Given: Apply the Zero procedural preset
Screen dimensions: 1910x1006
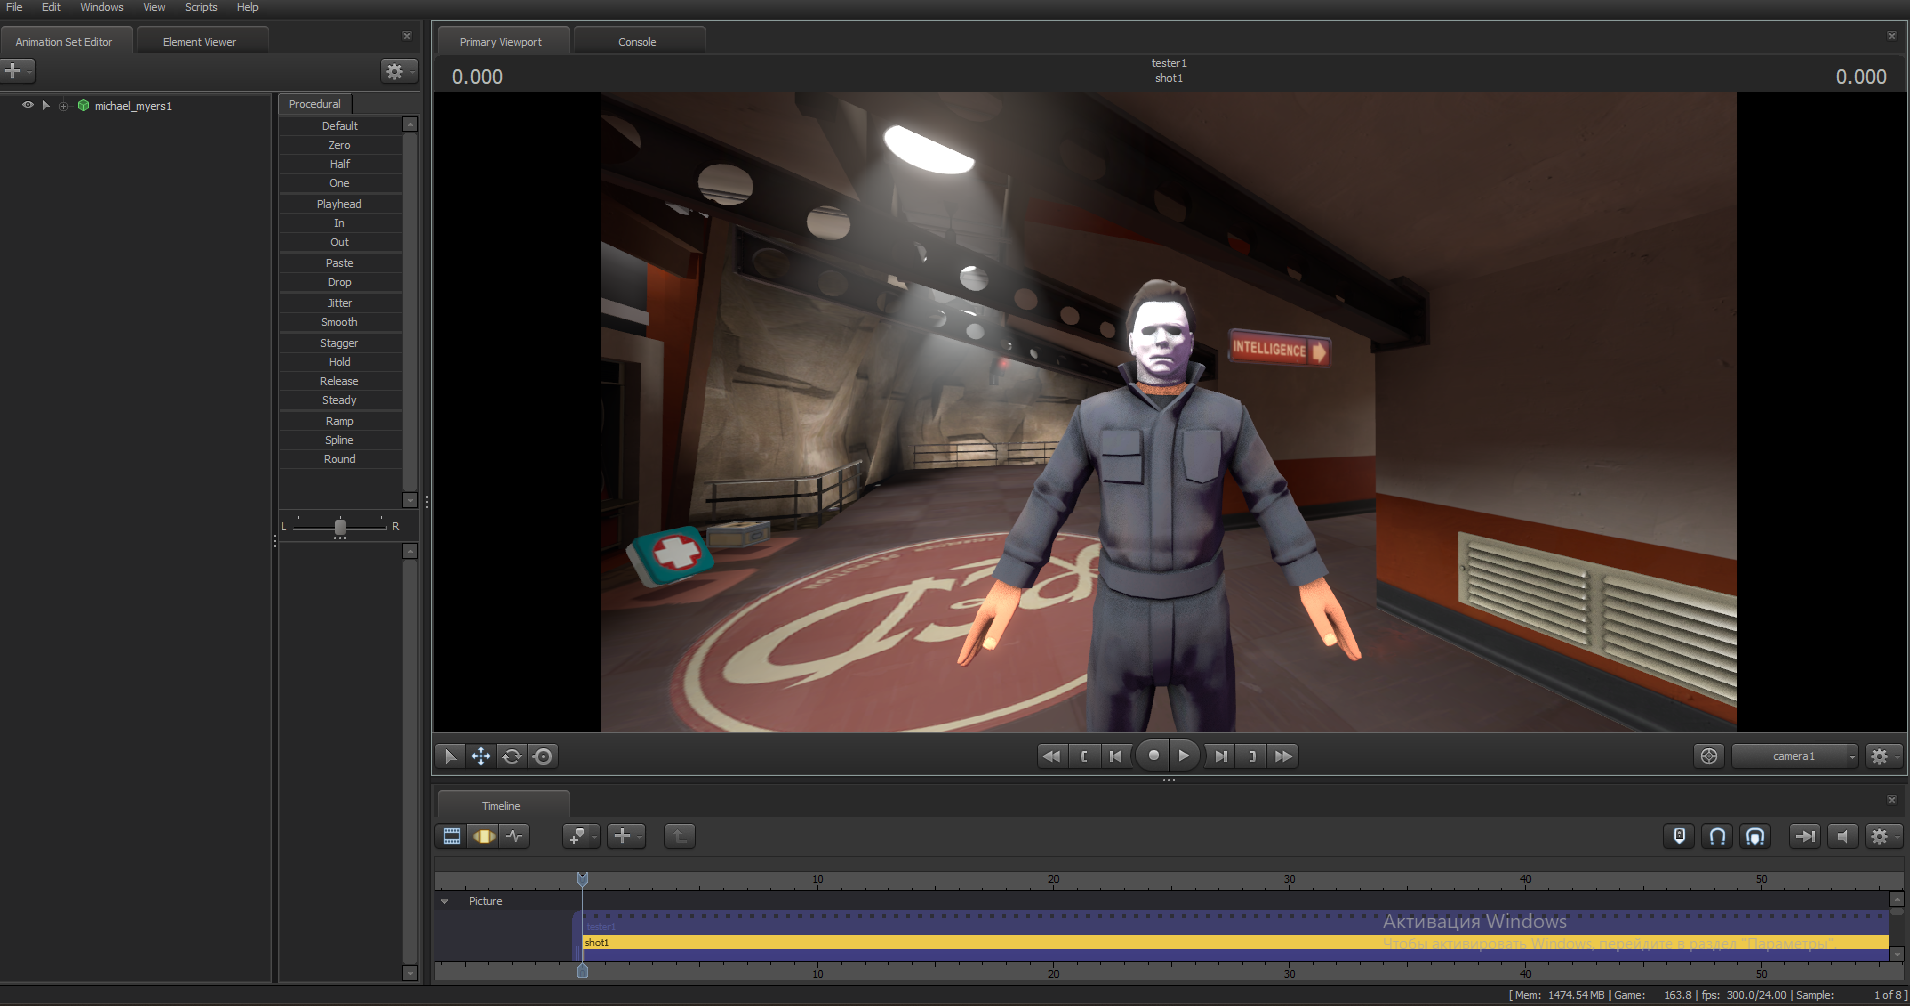Looking at the screenshot, I should point(340,145).
